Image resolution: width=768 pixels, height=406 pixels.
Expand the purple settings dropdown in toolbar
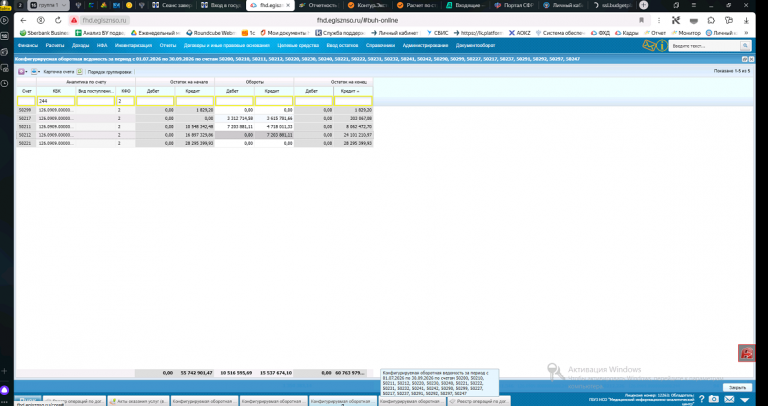pyautogui.click(x=23, y=72)
